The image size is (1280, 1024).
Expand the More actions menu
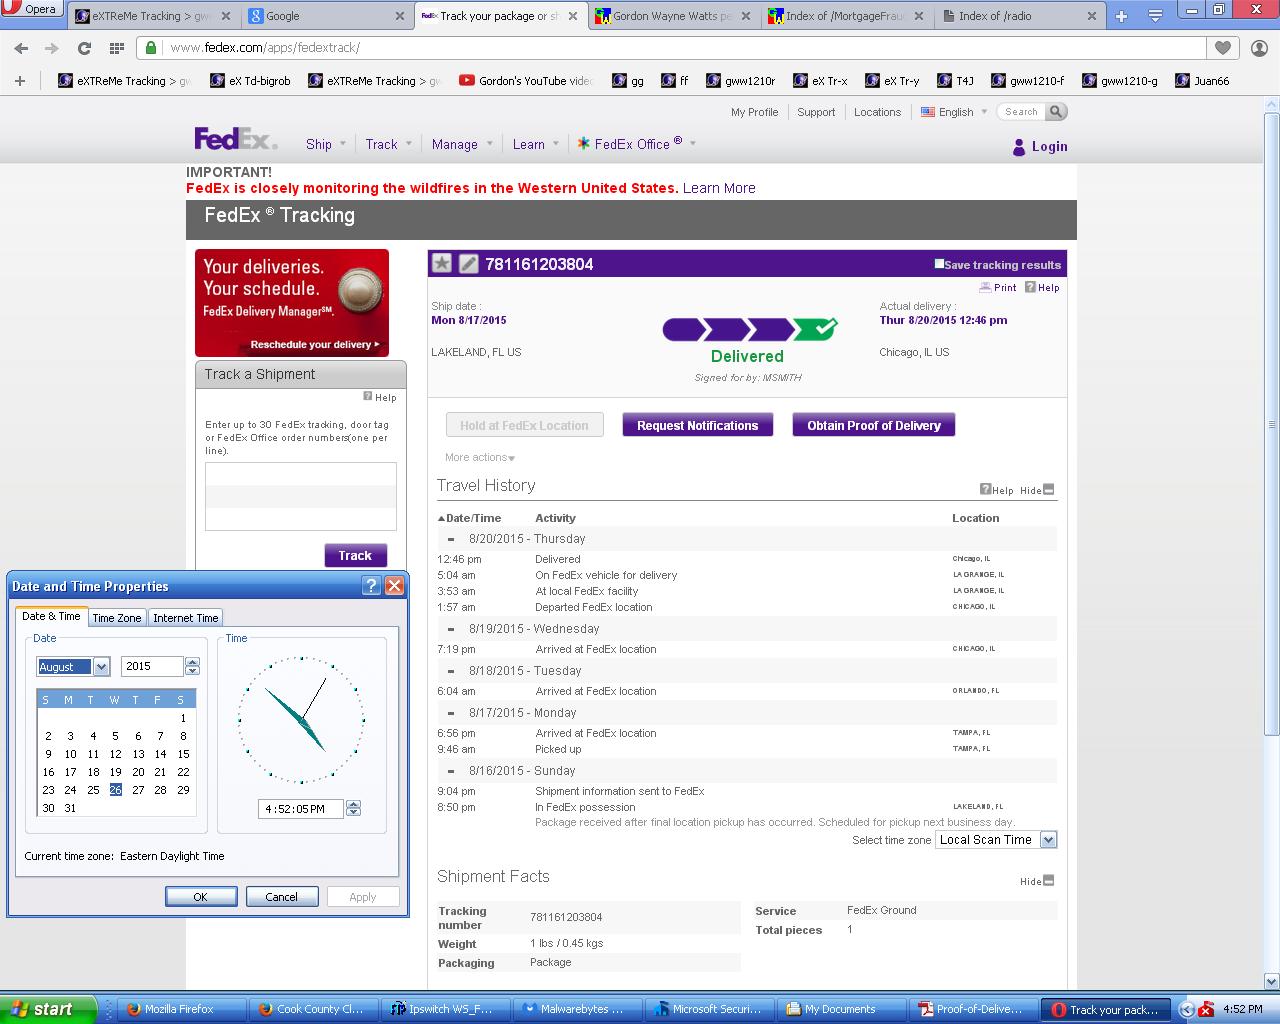480,458
